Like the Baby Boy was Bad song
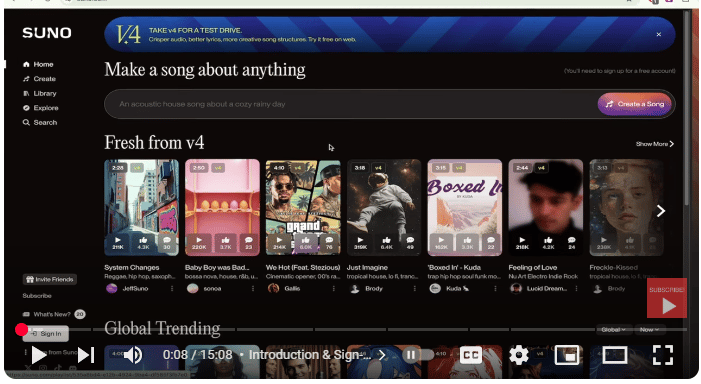This screenshot has width=701, height=384. (225, 243)
